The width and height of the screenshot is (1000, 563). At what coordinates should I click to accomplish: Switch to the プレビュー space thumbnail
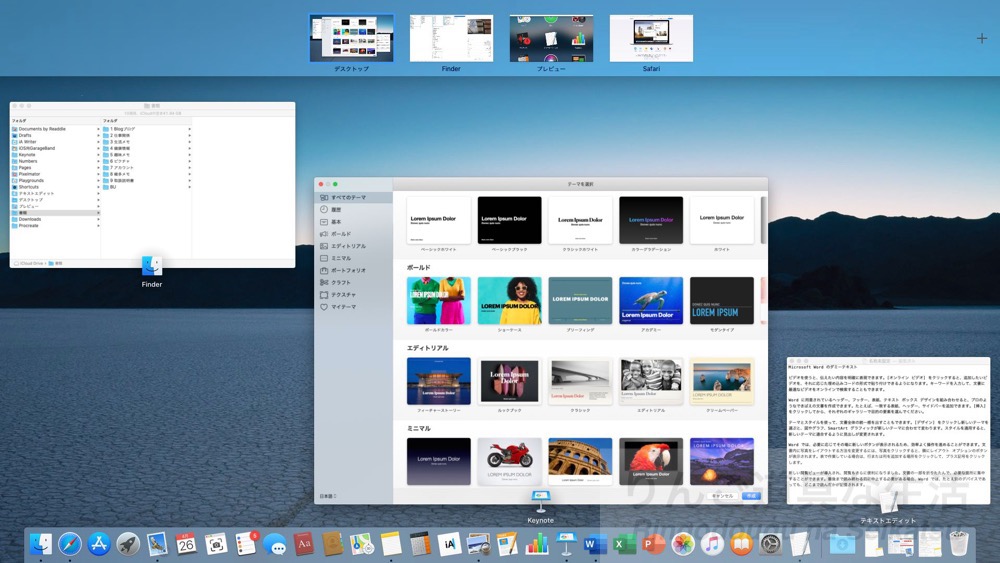(x=551, y=38)
